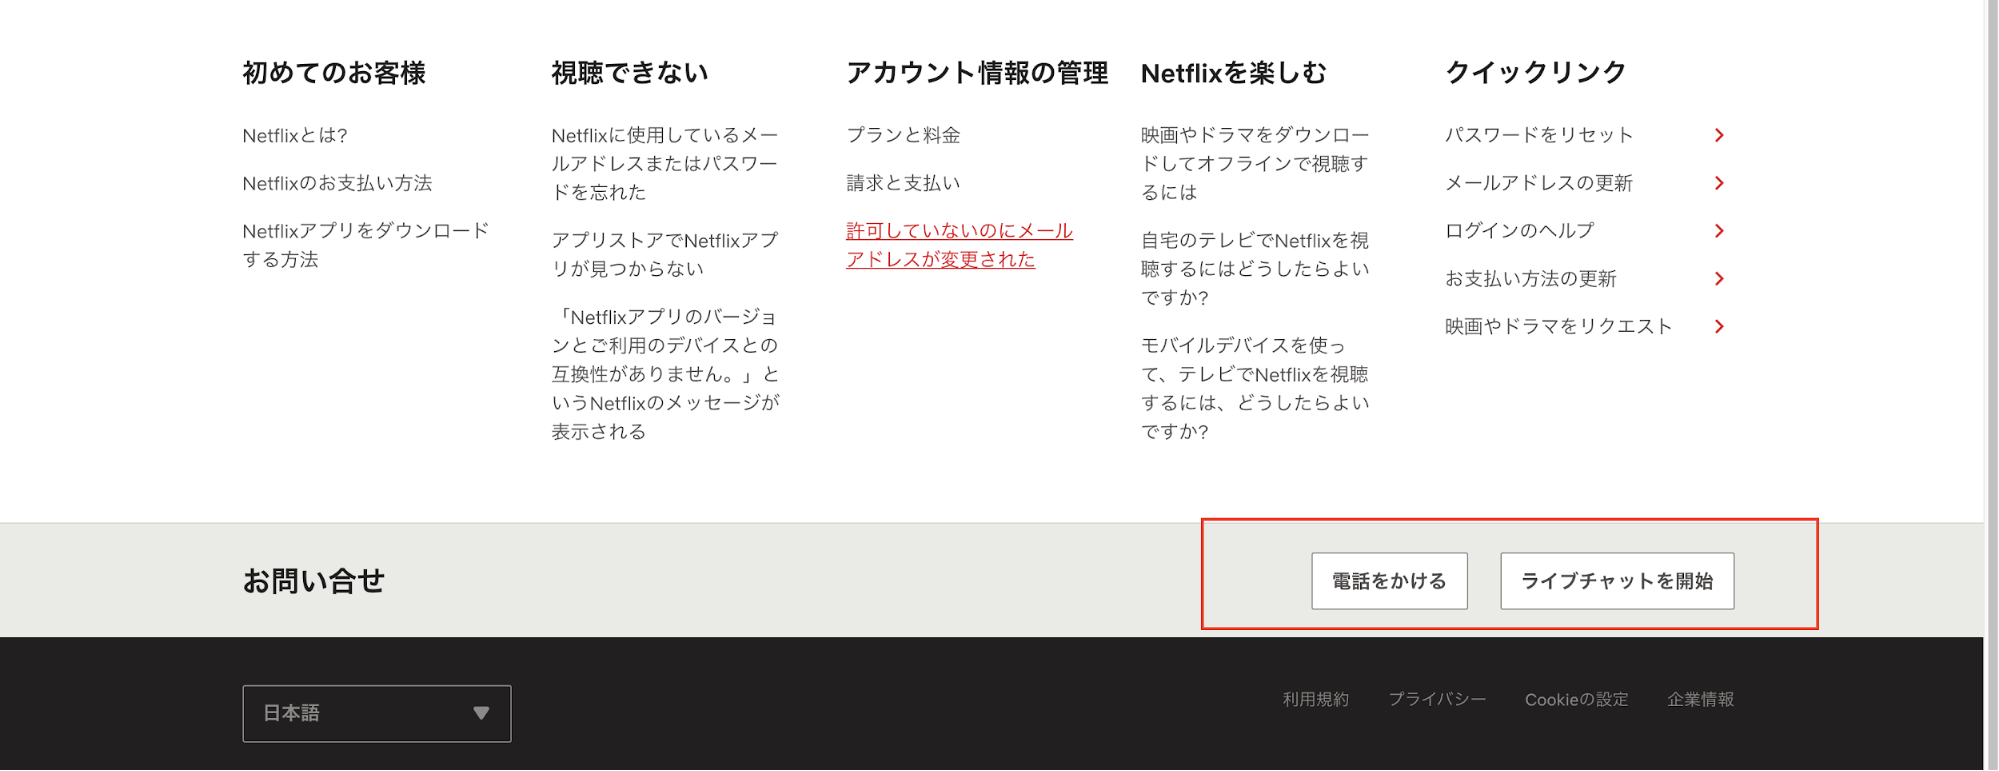The height and width of the screenshot is (771, 1999).
Task: Click the 初めてのお客様 heading
Action: (334, 73)
